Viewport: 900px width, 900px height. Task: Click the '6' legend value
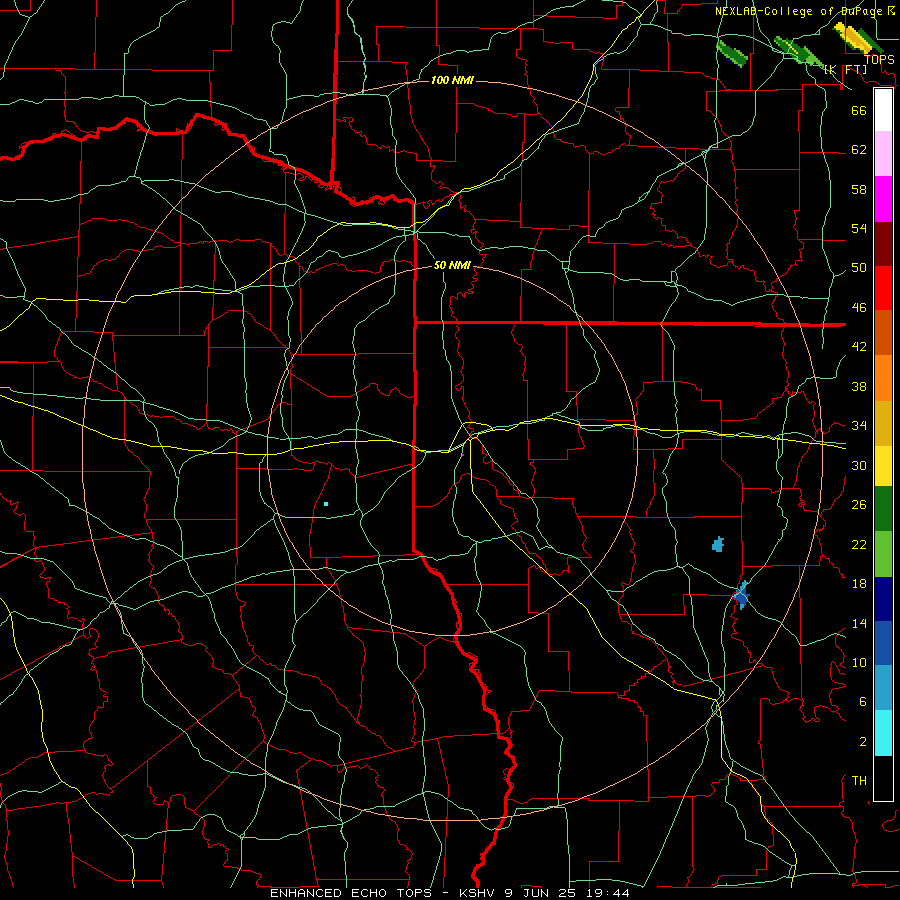[x=863, y=702]
